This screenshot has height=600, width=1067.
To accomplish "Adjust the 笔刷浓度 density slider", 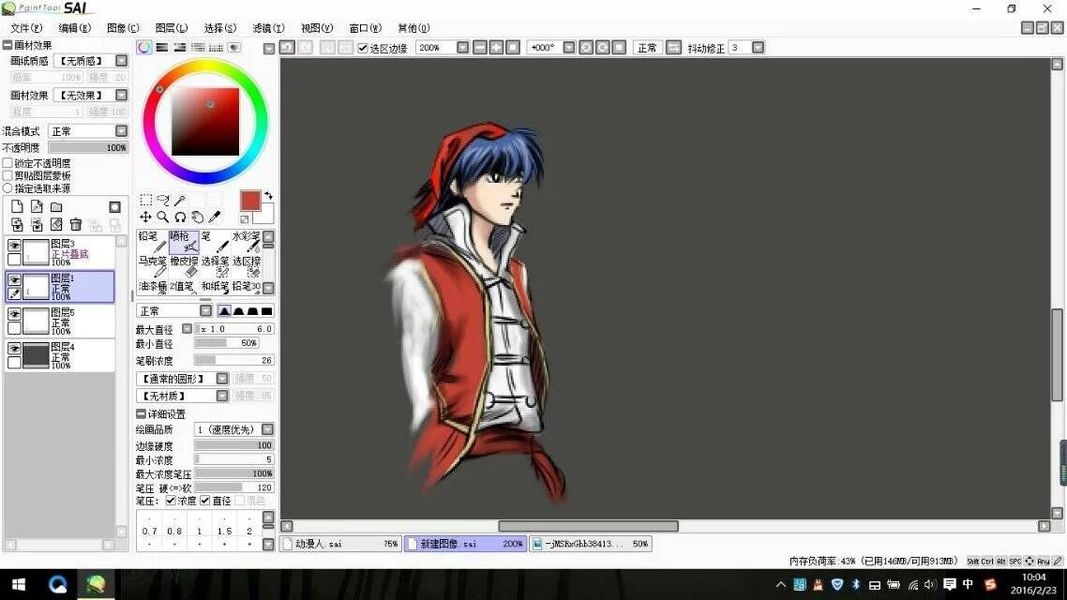I will coord(234,360).
